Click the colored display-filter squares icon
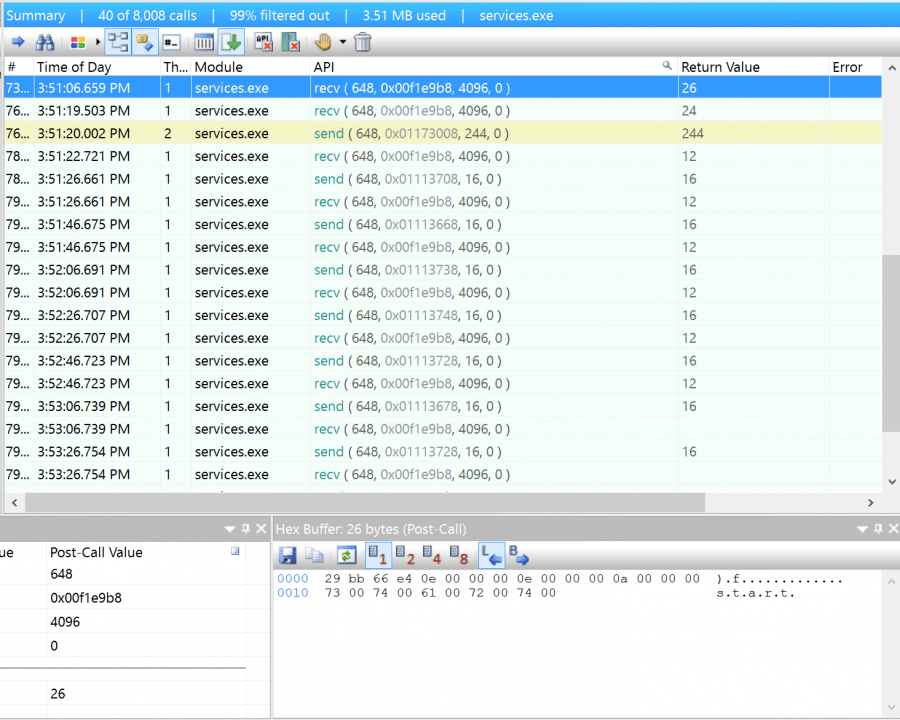 tap(78, 42)
